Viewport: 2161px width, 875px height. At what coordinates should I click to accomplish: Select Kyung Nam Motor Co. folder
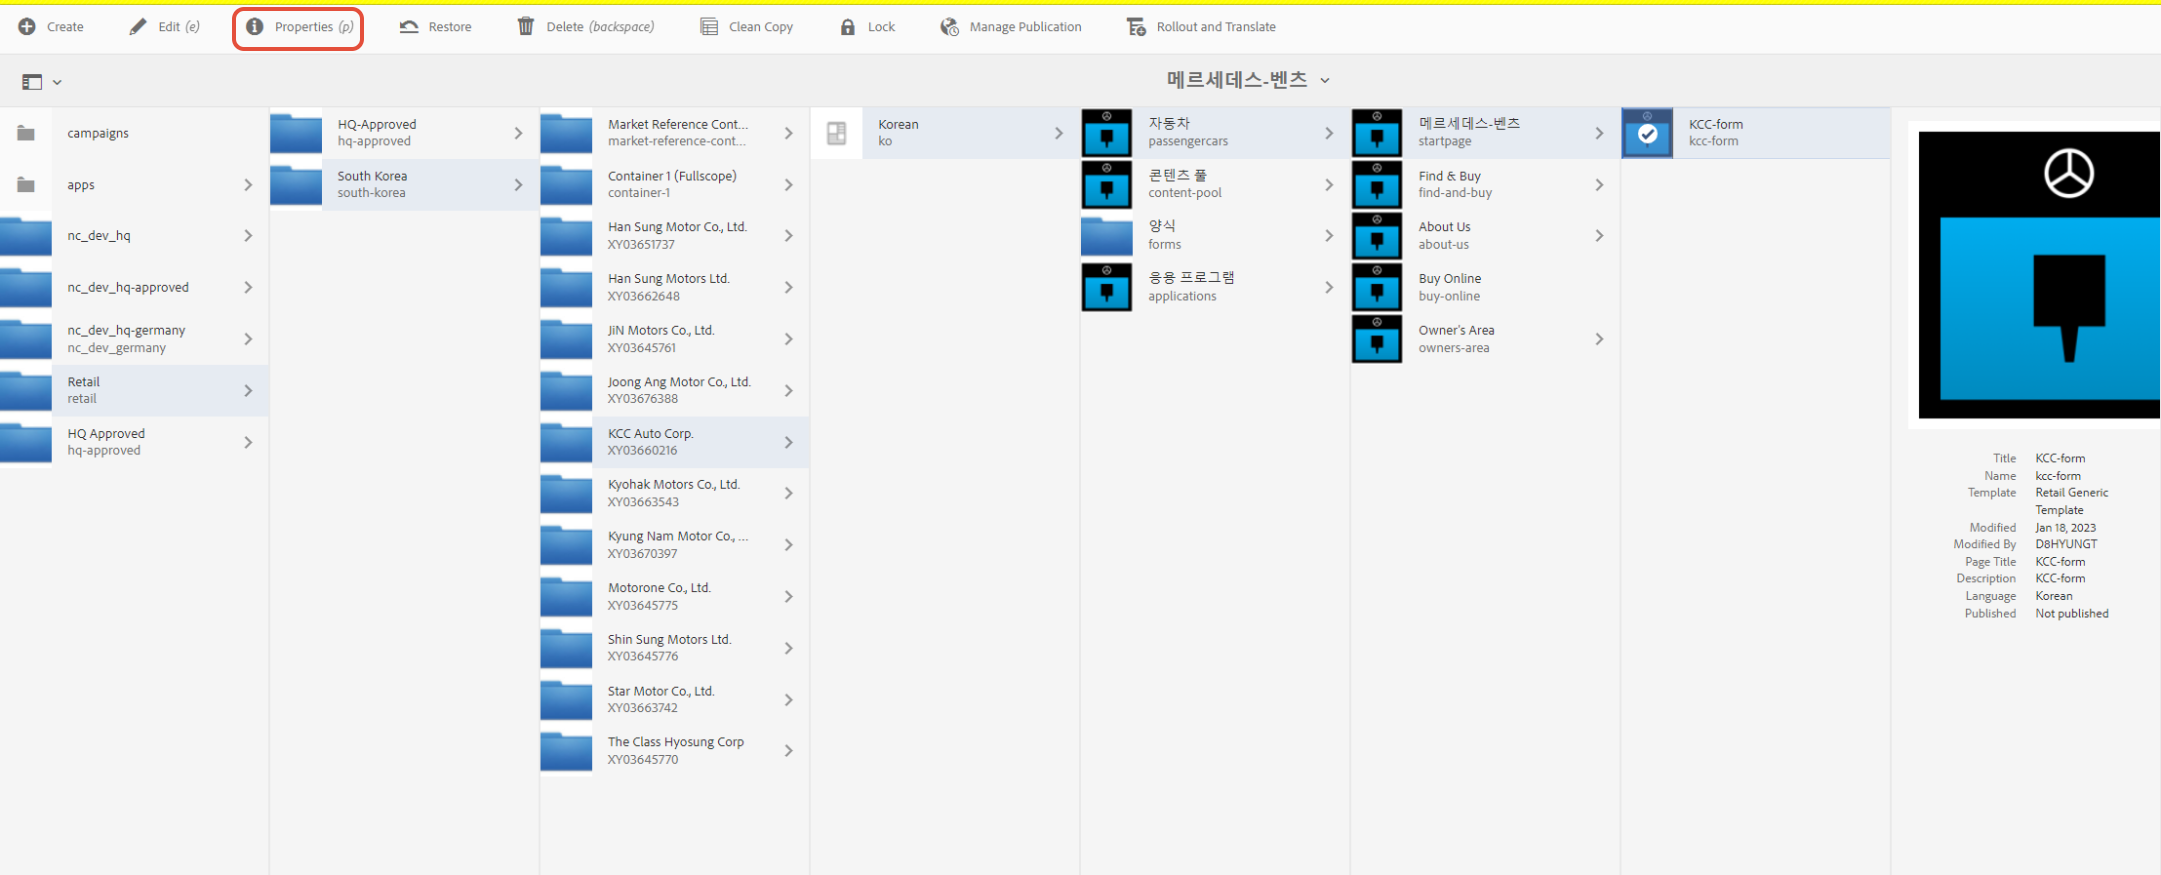674,545
